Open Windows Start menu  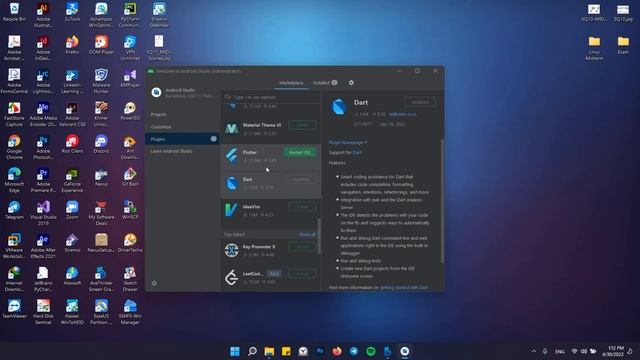[235, 351]
